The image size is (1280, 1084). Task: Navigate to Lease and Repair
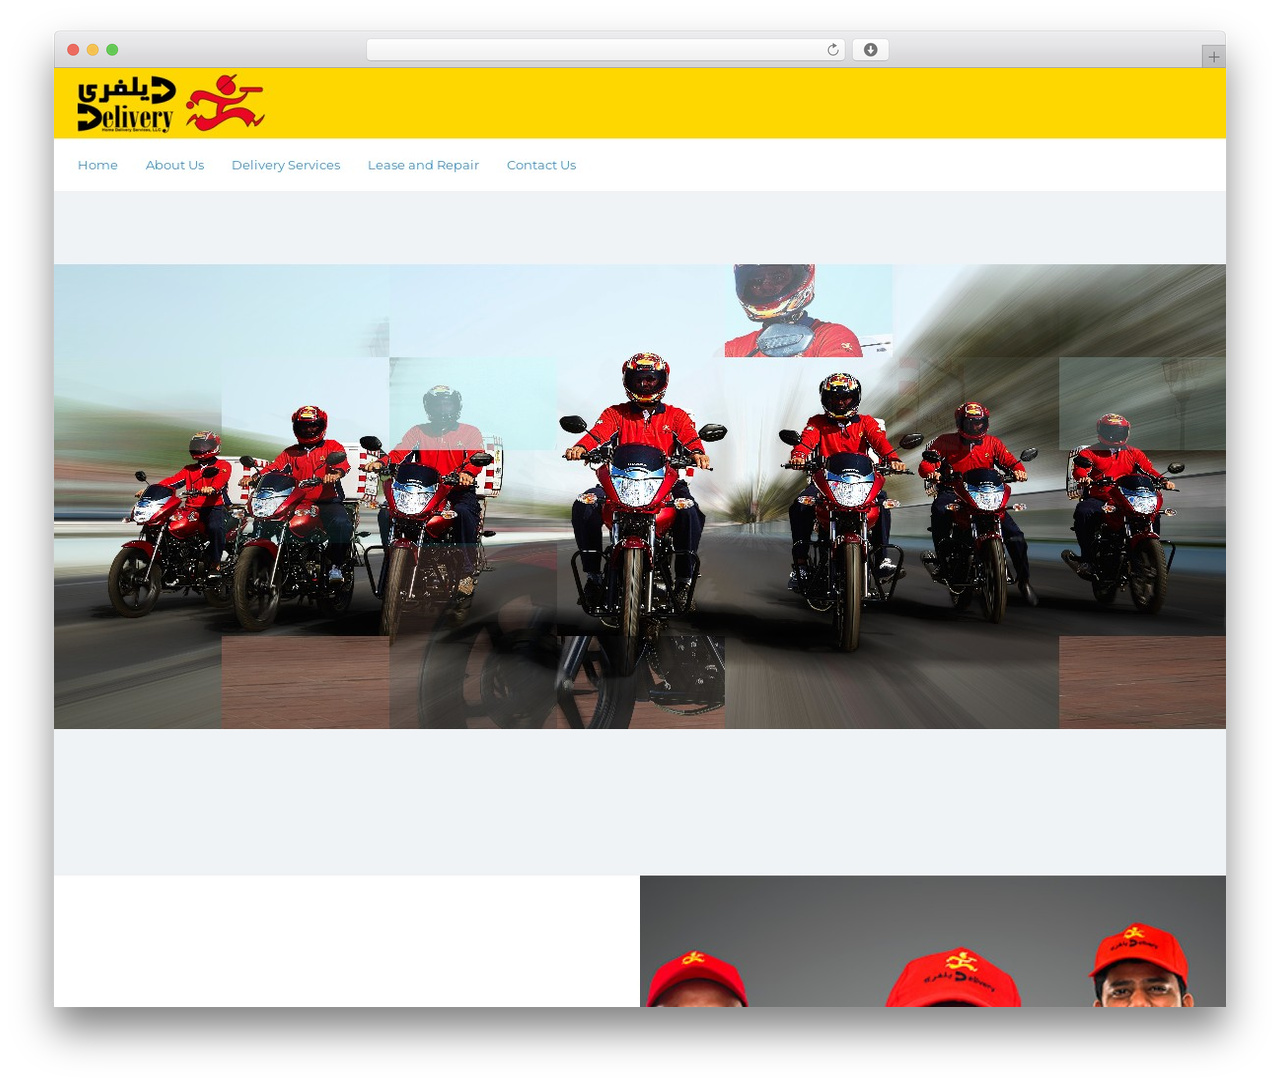423,165
